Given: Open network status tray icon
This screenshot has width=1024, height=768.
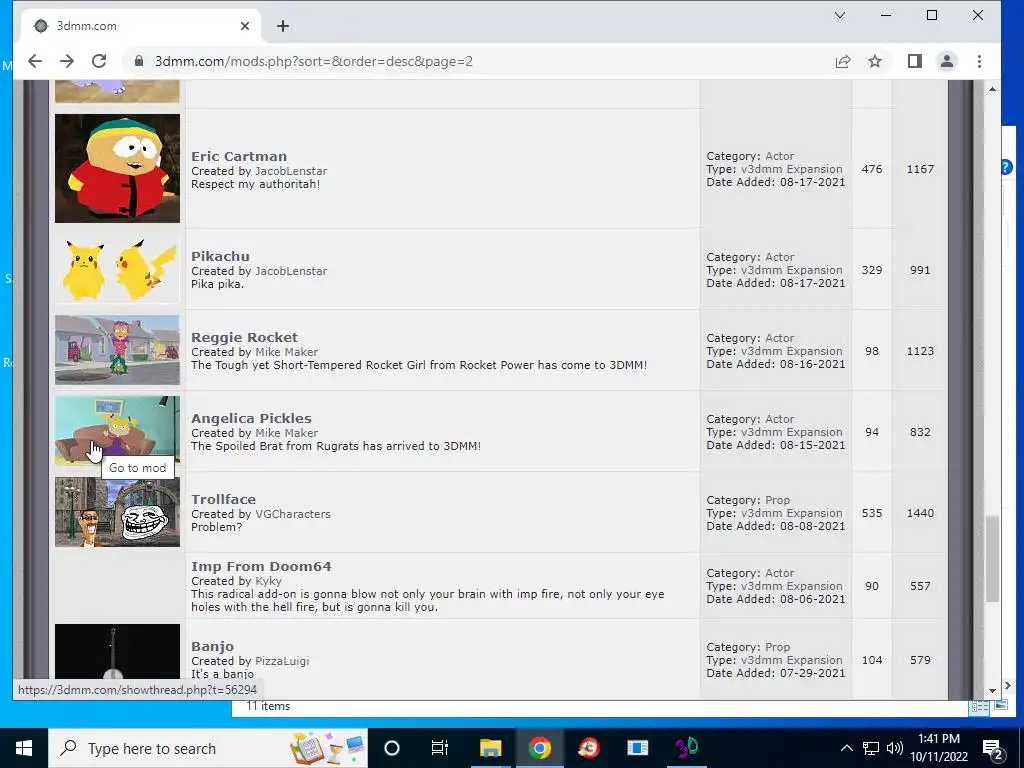Looking at the screenshot, I should click(871, 748).
